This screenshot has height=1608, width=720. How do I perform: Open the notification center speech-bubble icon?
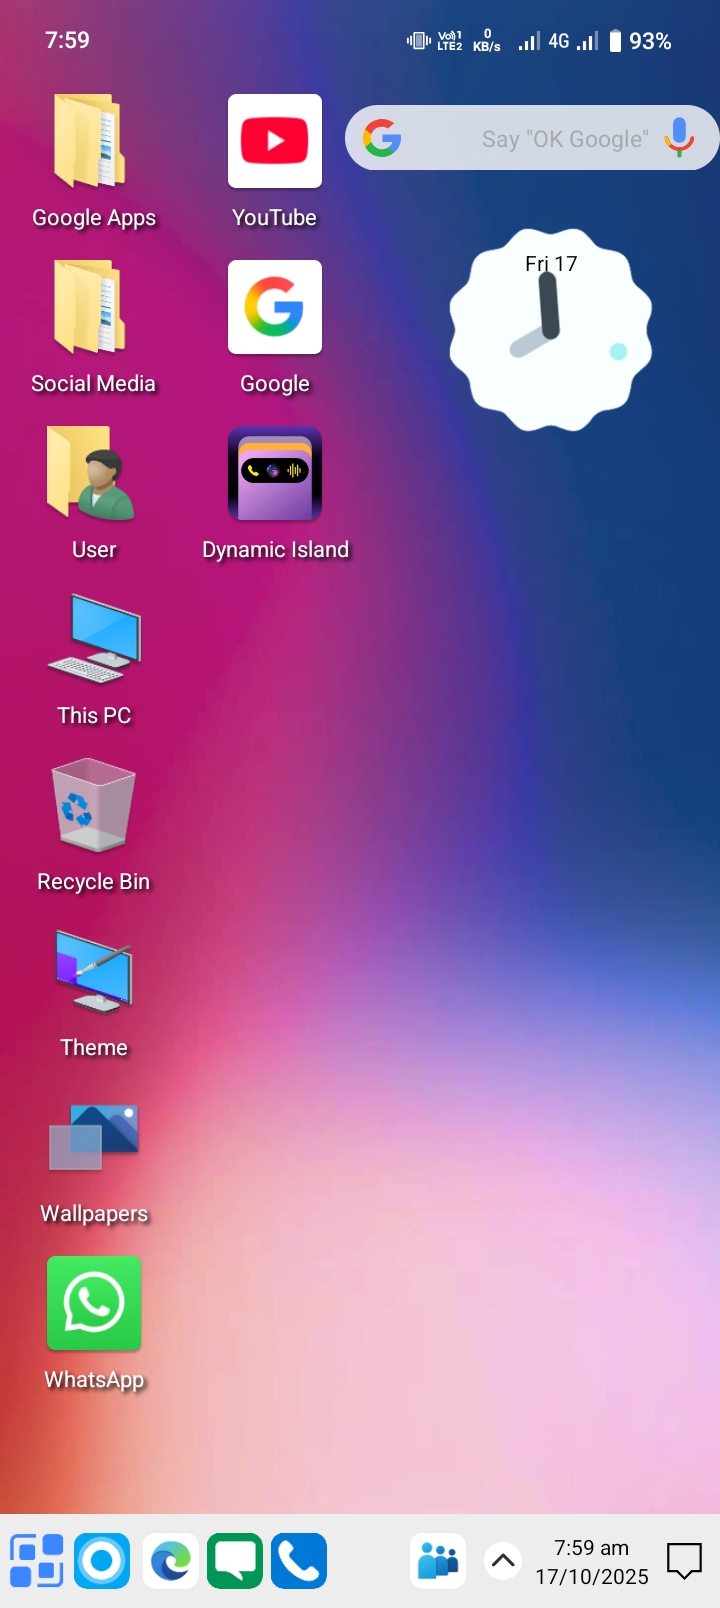(x=685, y=1560)
